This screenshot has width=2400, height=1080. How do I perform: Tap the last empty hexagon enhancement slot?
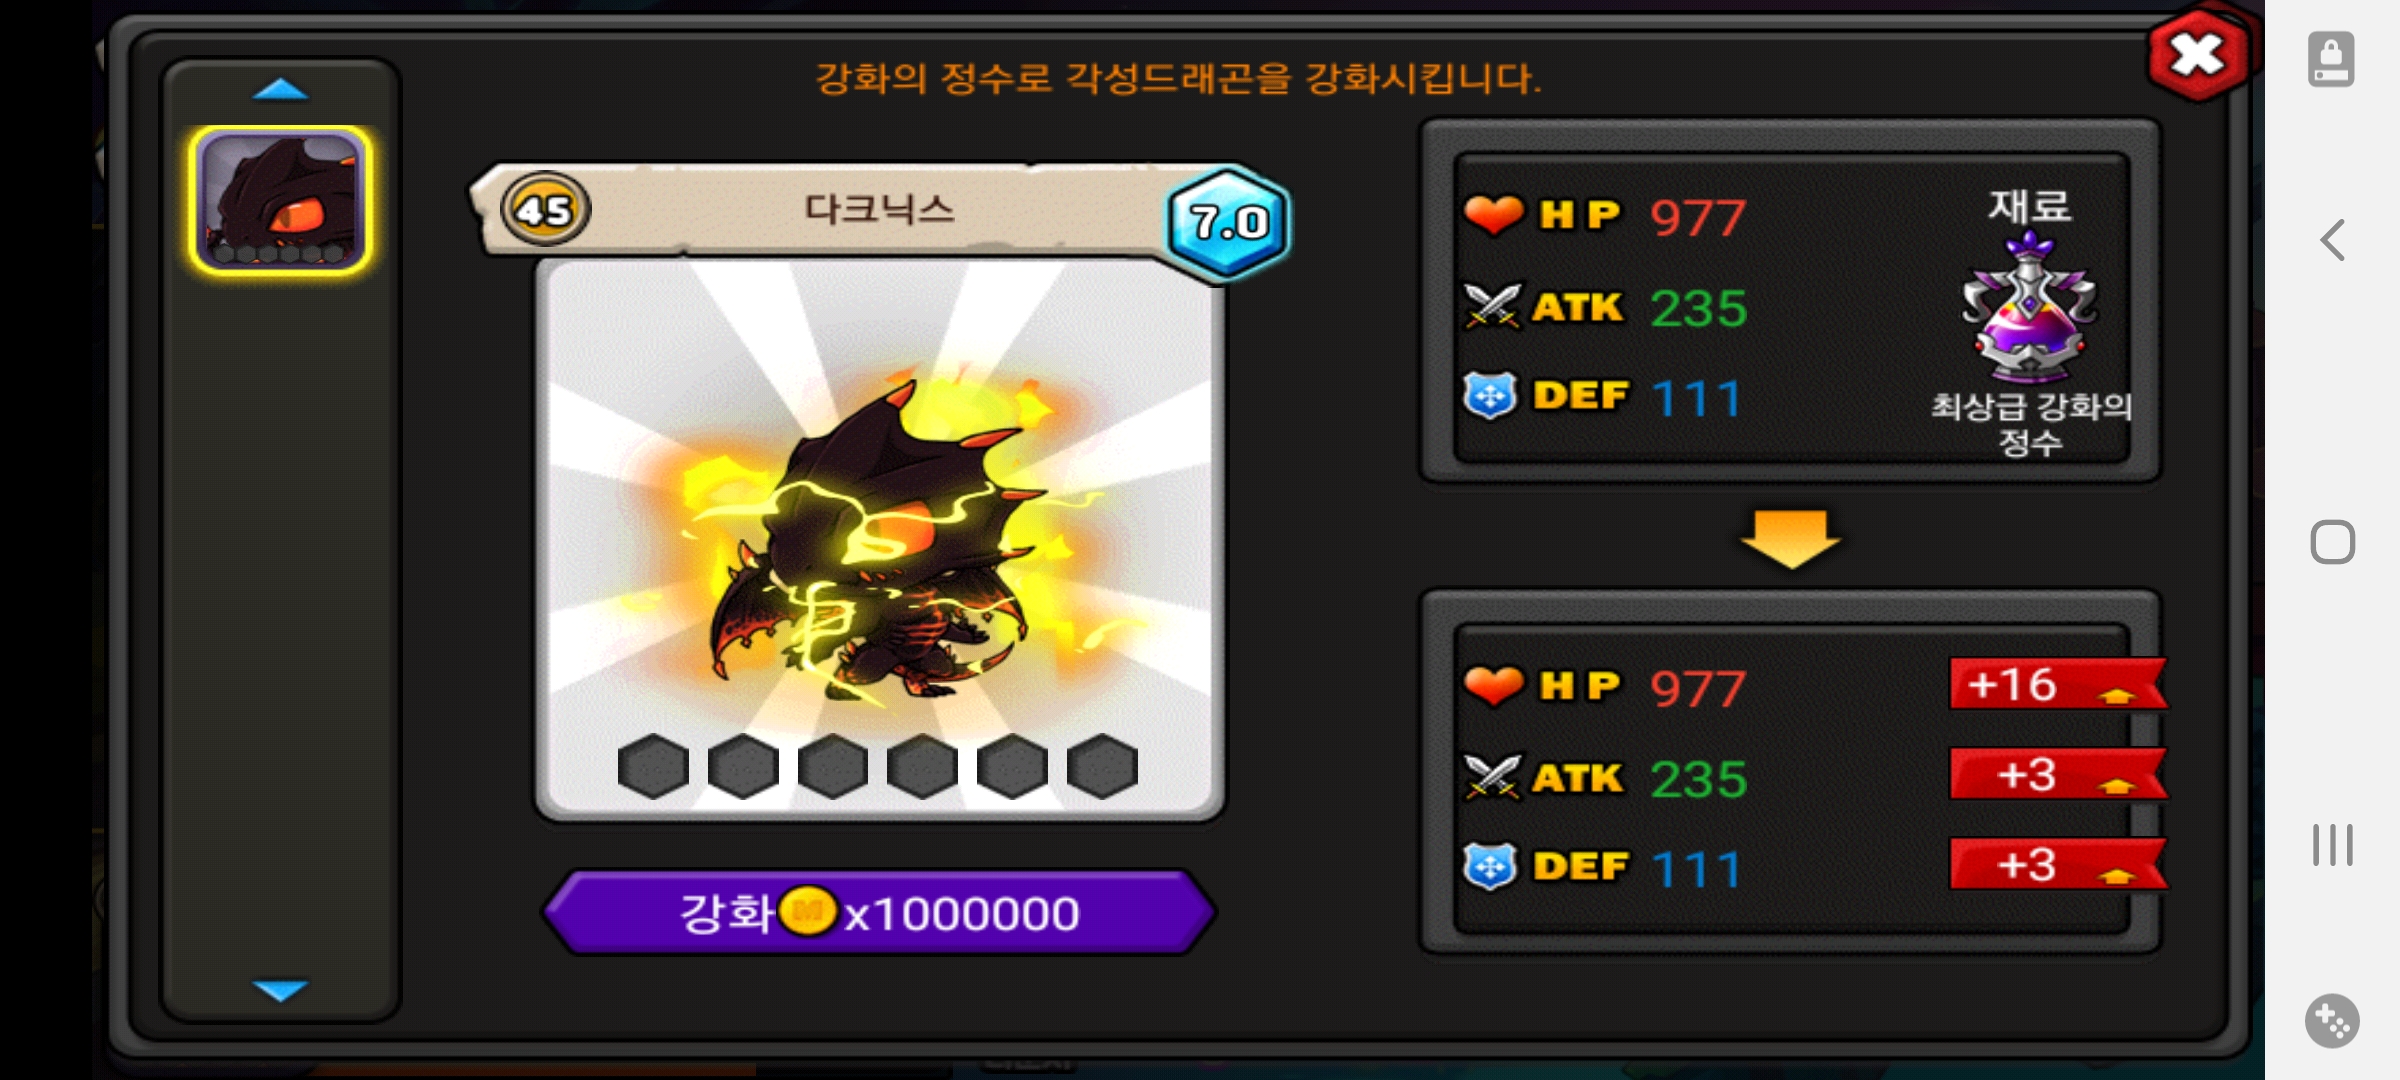coord(1102,766)
